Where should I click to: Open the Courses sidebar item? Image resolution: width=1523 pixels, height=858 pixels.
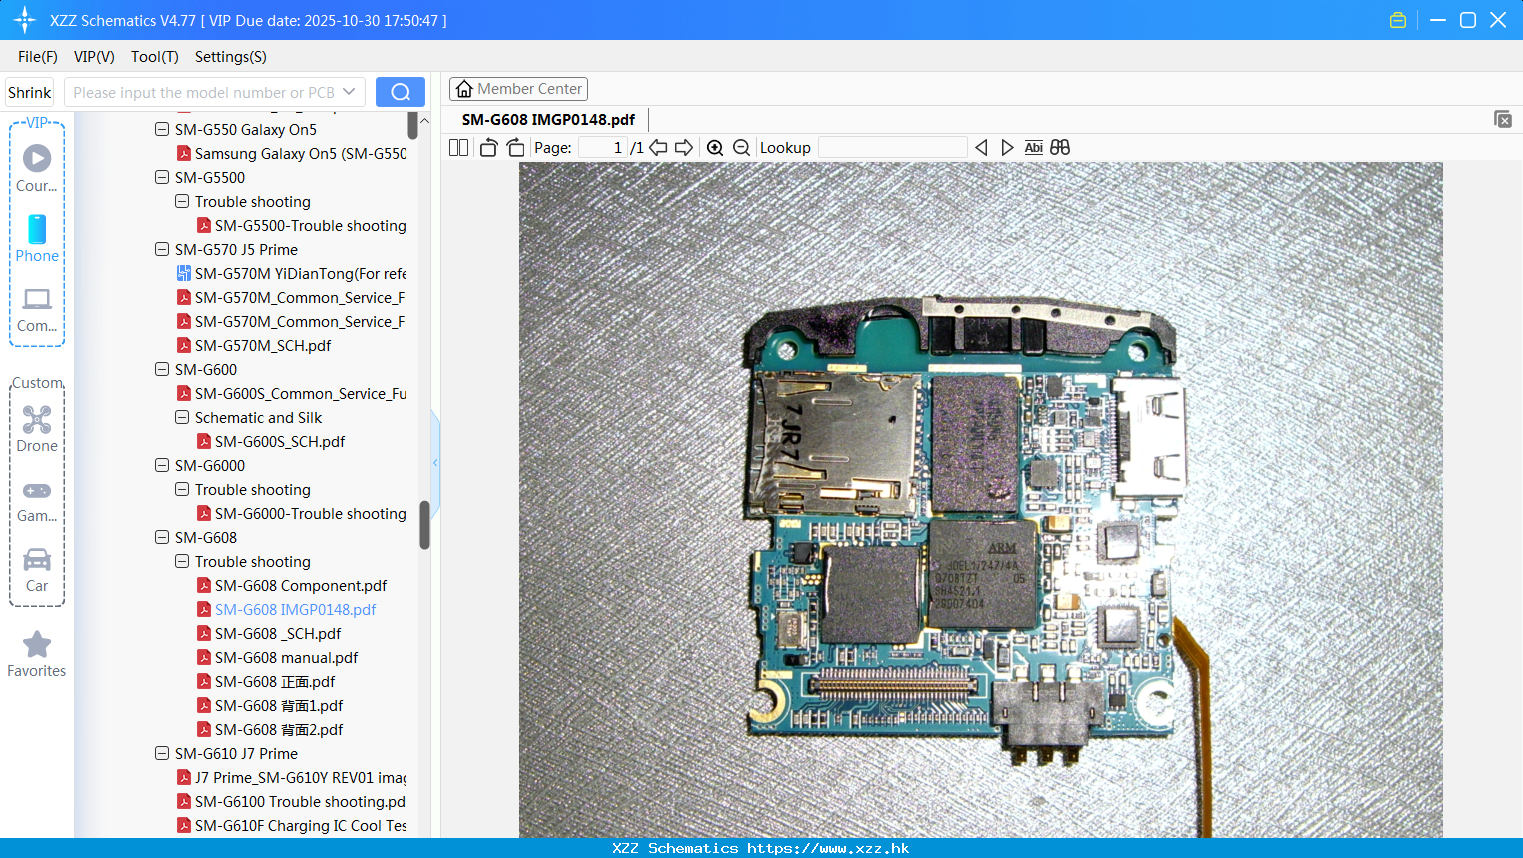(37, 168)
